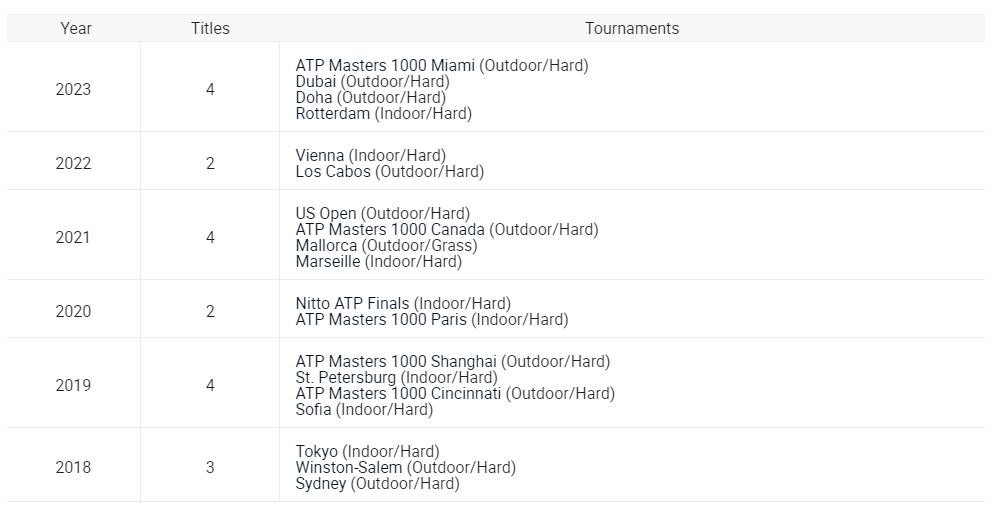Click the Rotterdam (Indoor/Hard) entry

(383, 114)
